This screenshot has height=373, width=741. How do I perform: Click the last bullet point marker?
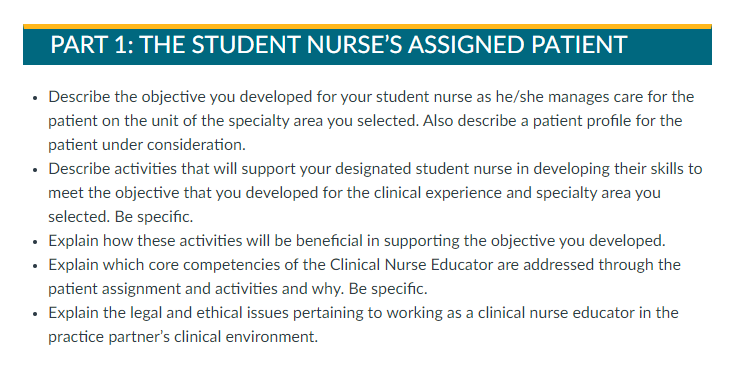click(35, 314)
